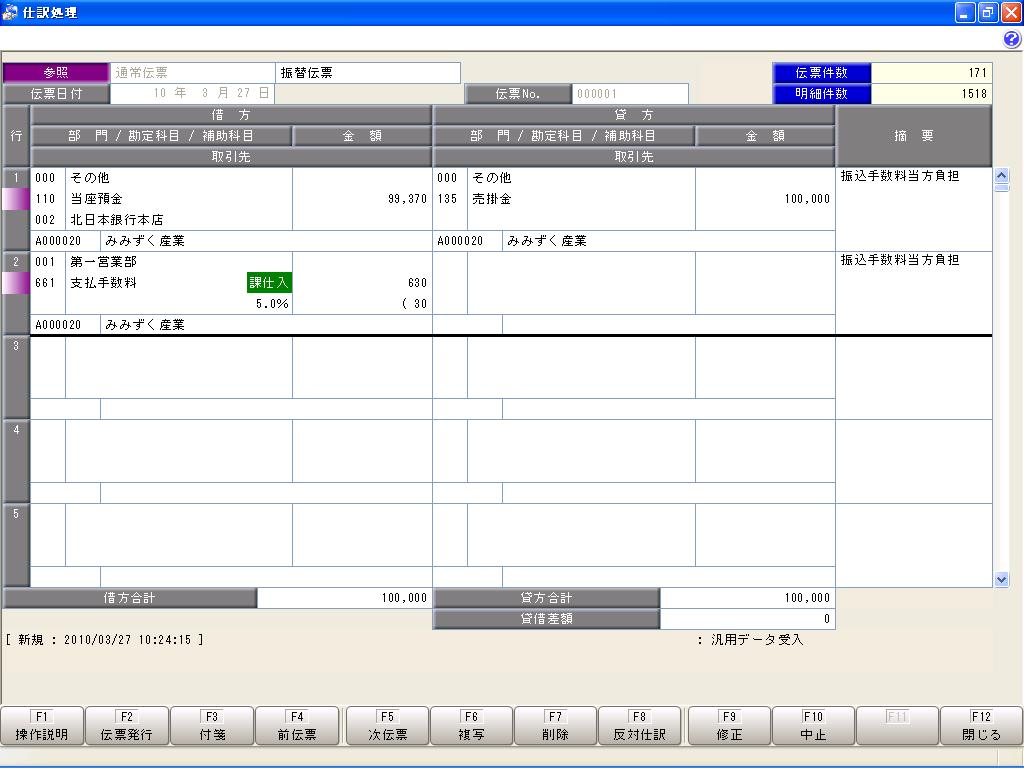Click credit account 売掛金
1024x768 pixels.
[x=492, y=199]
